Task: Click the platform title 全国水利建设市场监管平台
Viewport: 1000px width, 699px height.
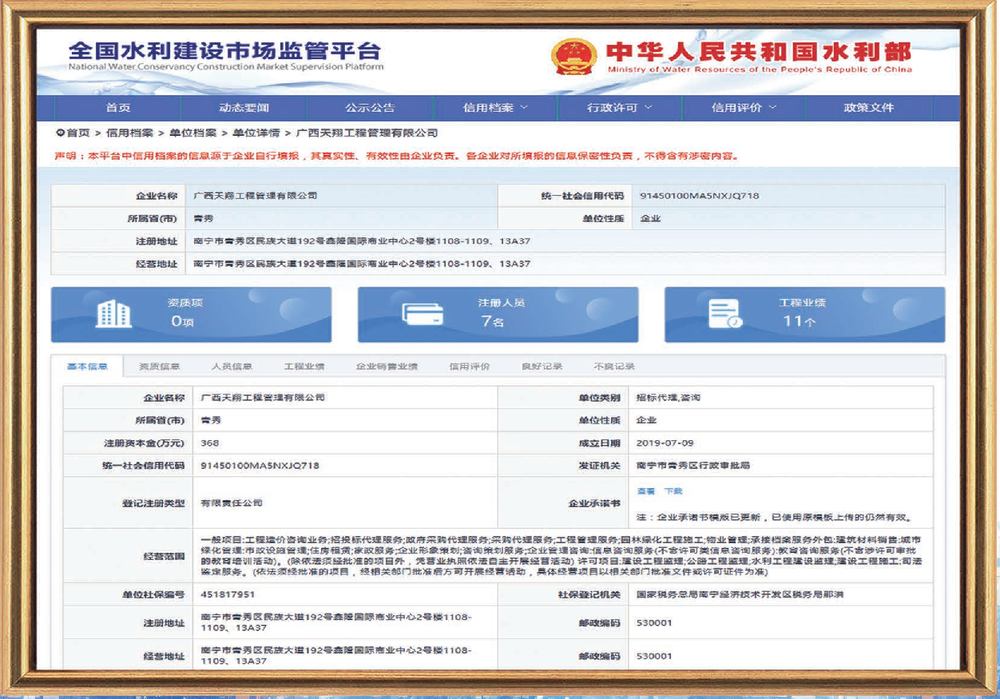Action: point(224,51)
